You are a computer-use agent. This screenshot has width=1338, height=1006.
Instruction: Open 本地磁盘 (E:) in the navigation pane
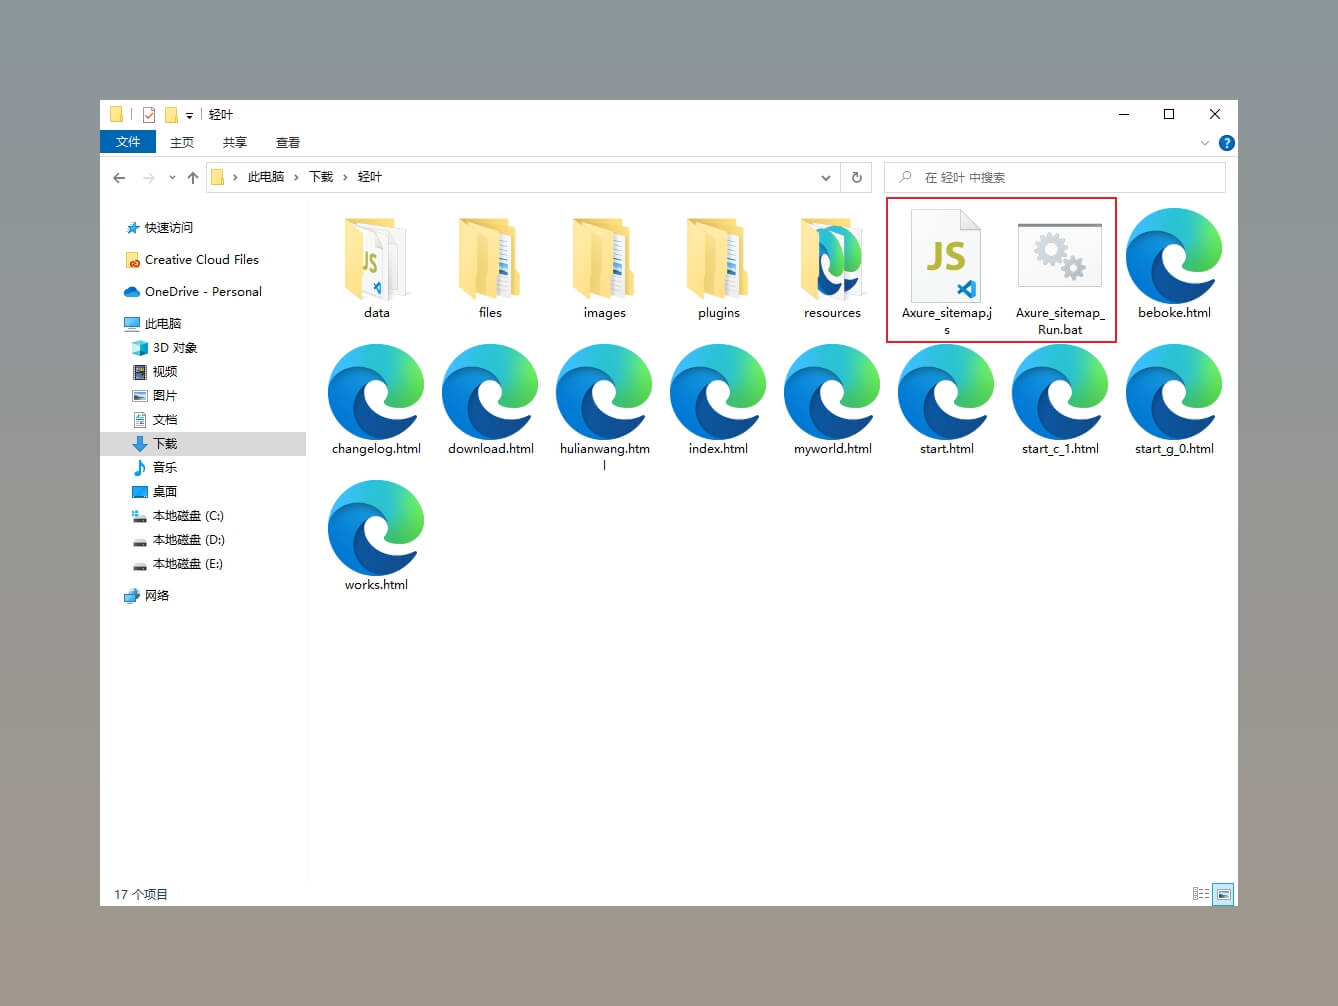click(x=188, y=564)
